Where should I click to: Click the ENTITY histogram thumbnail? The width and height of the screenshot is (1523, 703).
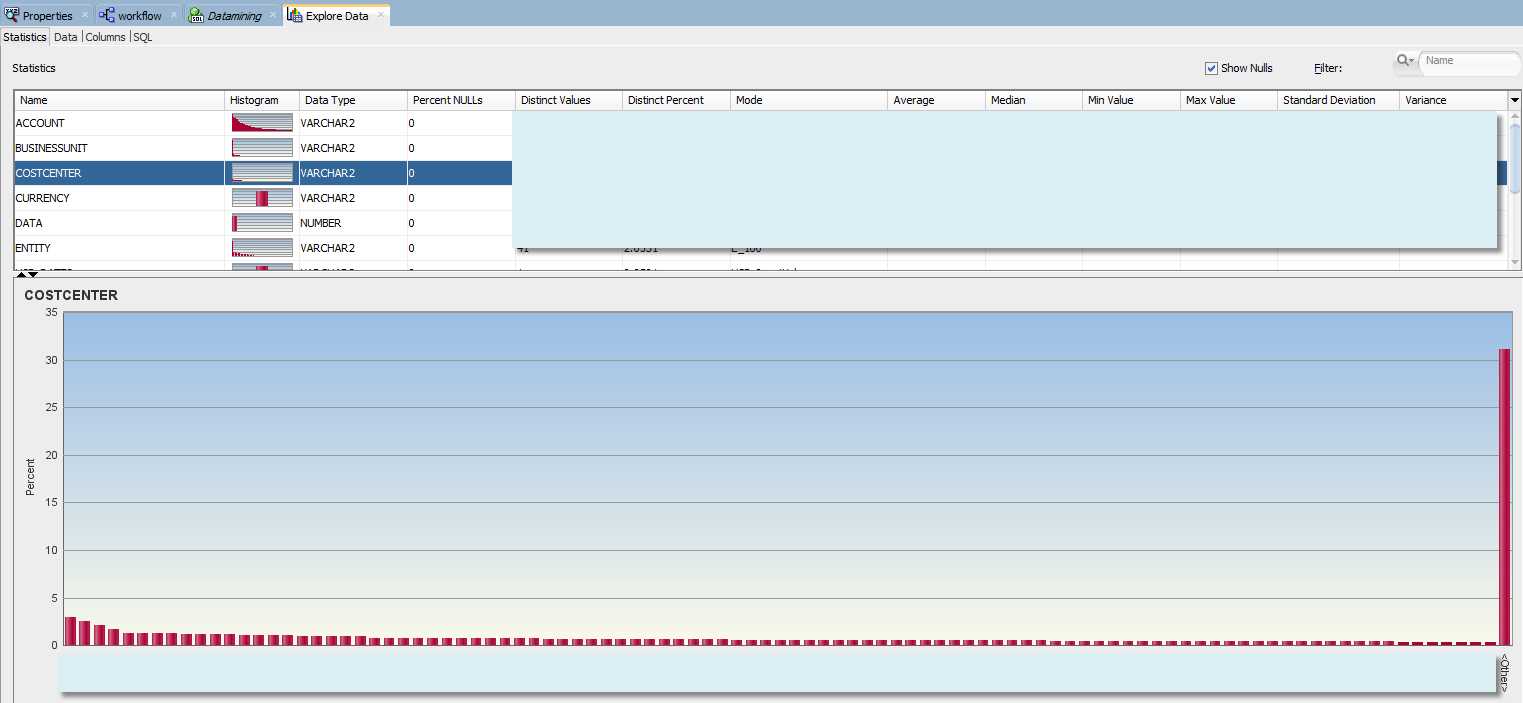point(262,248)
